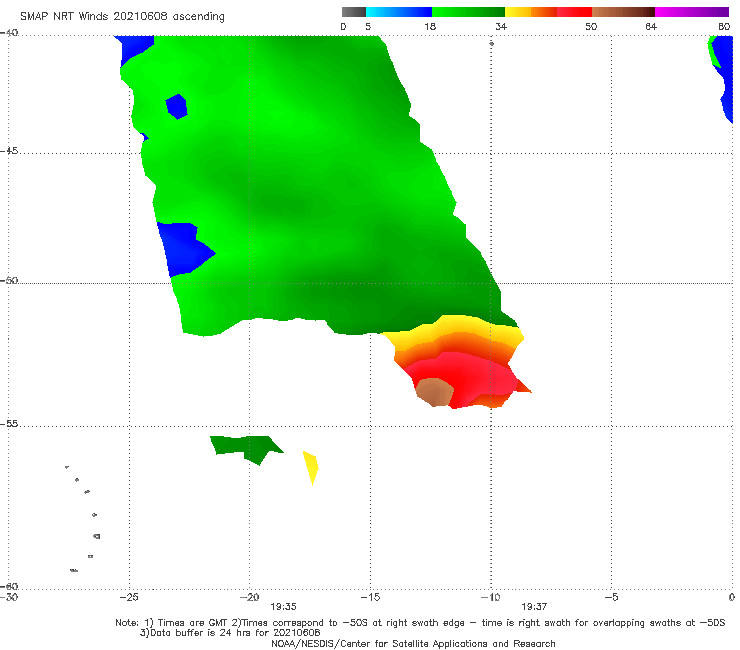Screen dimensions: 740x650
Task: Click the latitude label '-55'
Action: [x=9, y=424]
